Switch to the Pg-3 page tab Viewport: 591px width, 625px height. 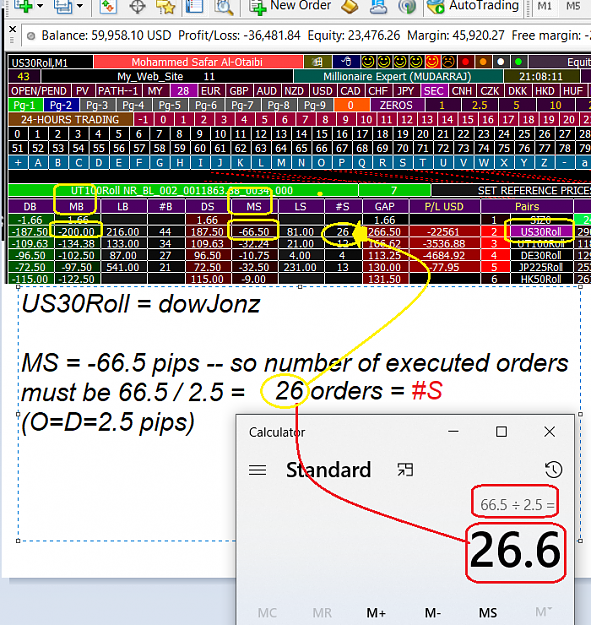pyautogui.click(x=97, y=105)
